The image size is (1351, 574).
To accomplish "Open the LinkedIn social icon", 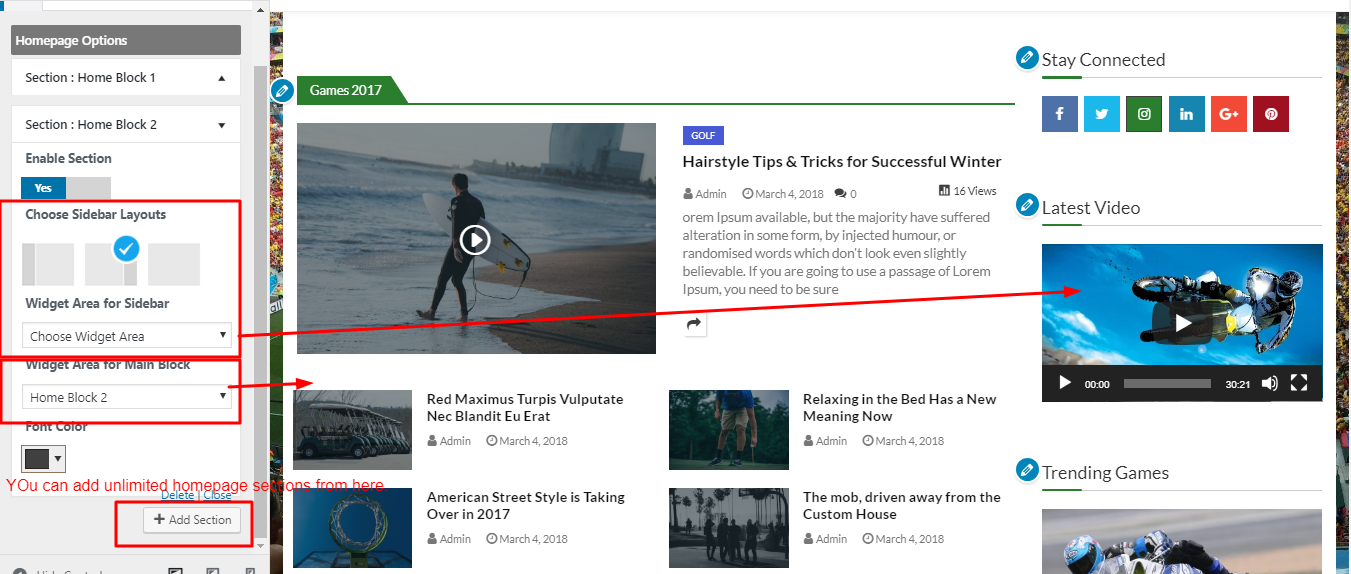I will click(1186, 114).
